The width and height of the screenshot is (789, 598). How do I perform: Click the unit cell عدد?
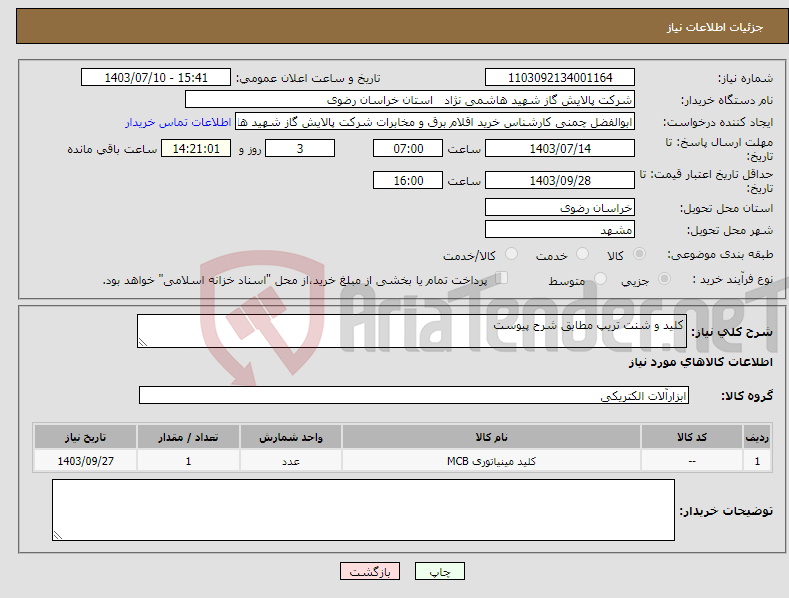(291, 461)
